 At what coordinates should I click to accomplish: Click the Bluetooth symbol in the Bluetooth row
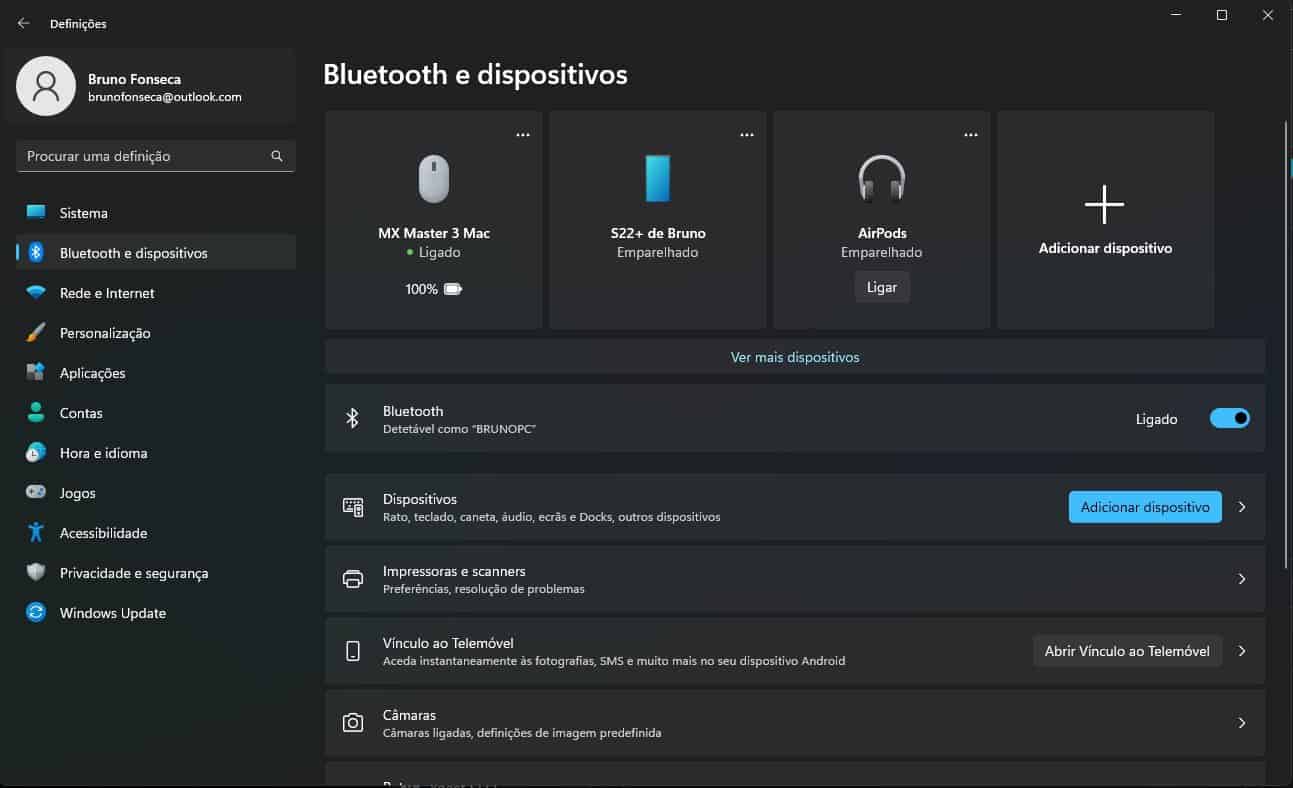[x=352, y=418]
